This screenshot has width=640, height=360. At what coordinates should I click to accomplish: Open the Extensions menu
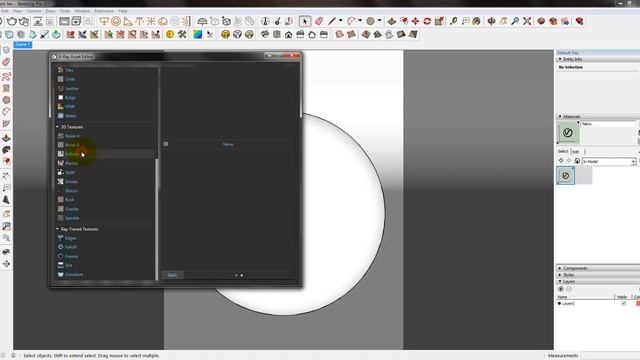(104, 11)
